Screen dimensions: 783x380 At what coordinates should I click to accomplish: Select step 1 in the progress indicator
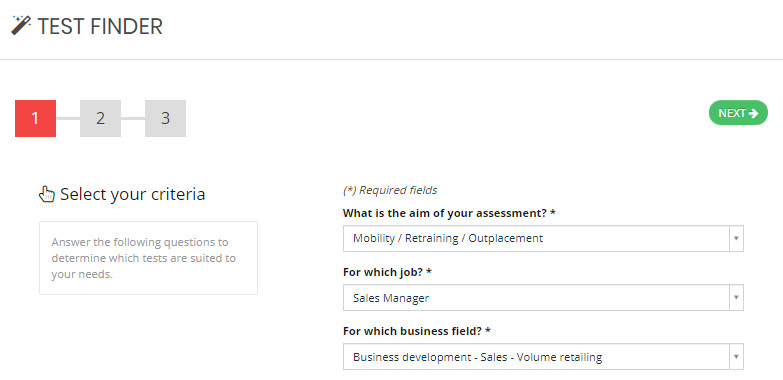coord(35,118)
